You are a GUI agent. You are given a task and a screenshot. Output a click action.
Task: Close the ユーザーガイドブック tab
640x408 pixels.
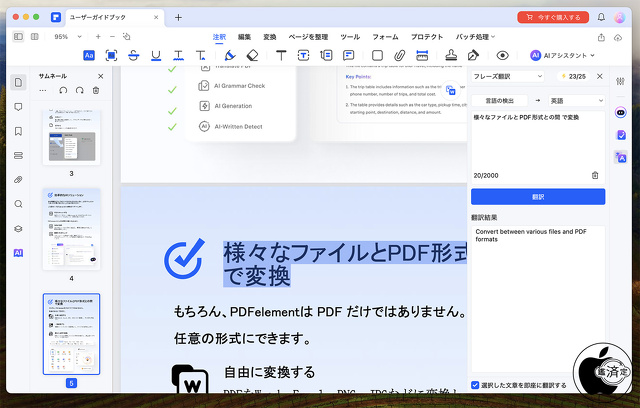click(x=156, y=18)
